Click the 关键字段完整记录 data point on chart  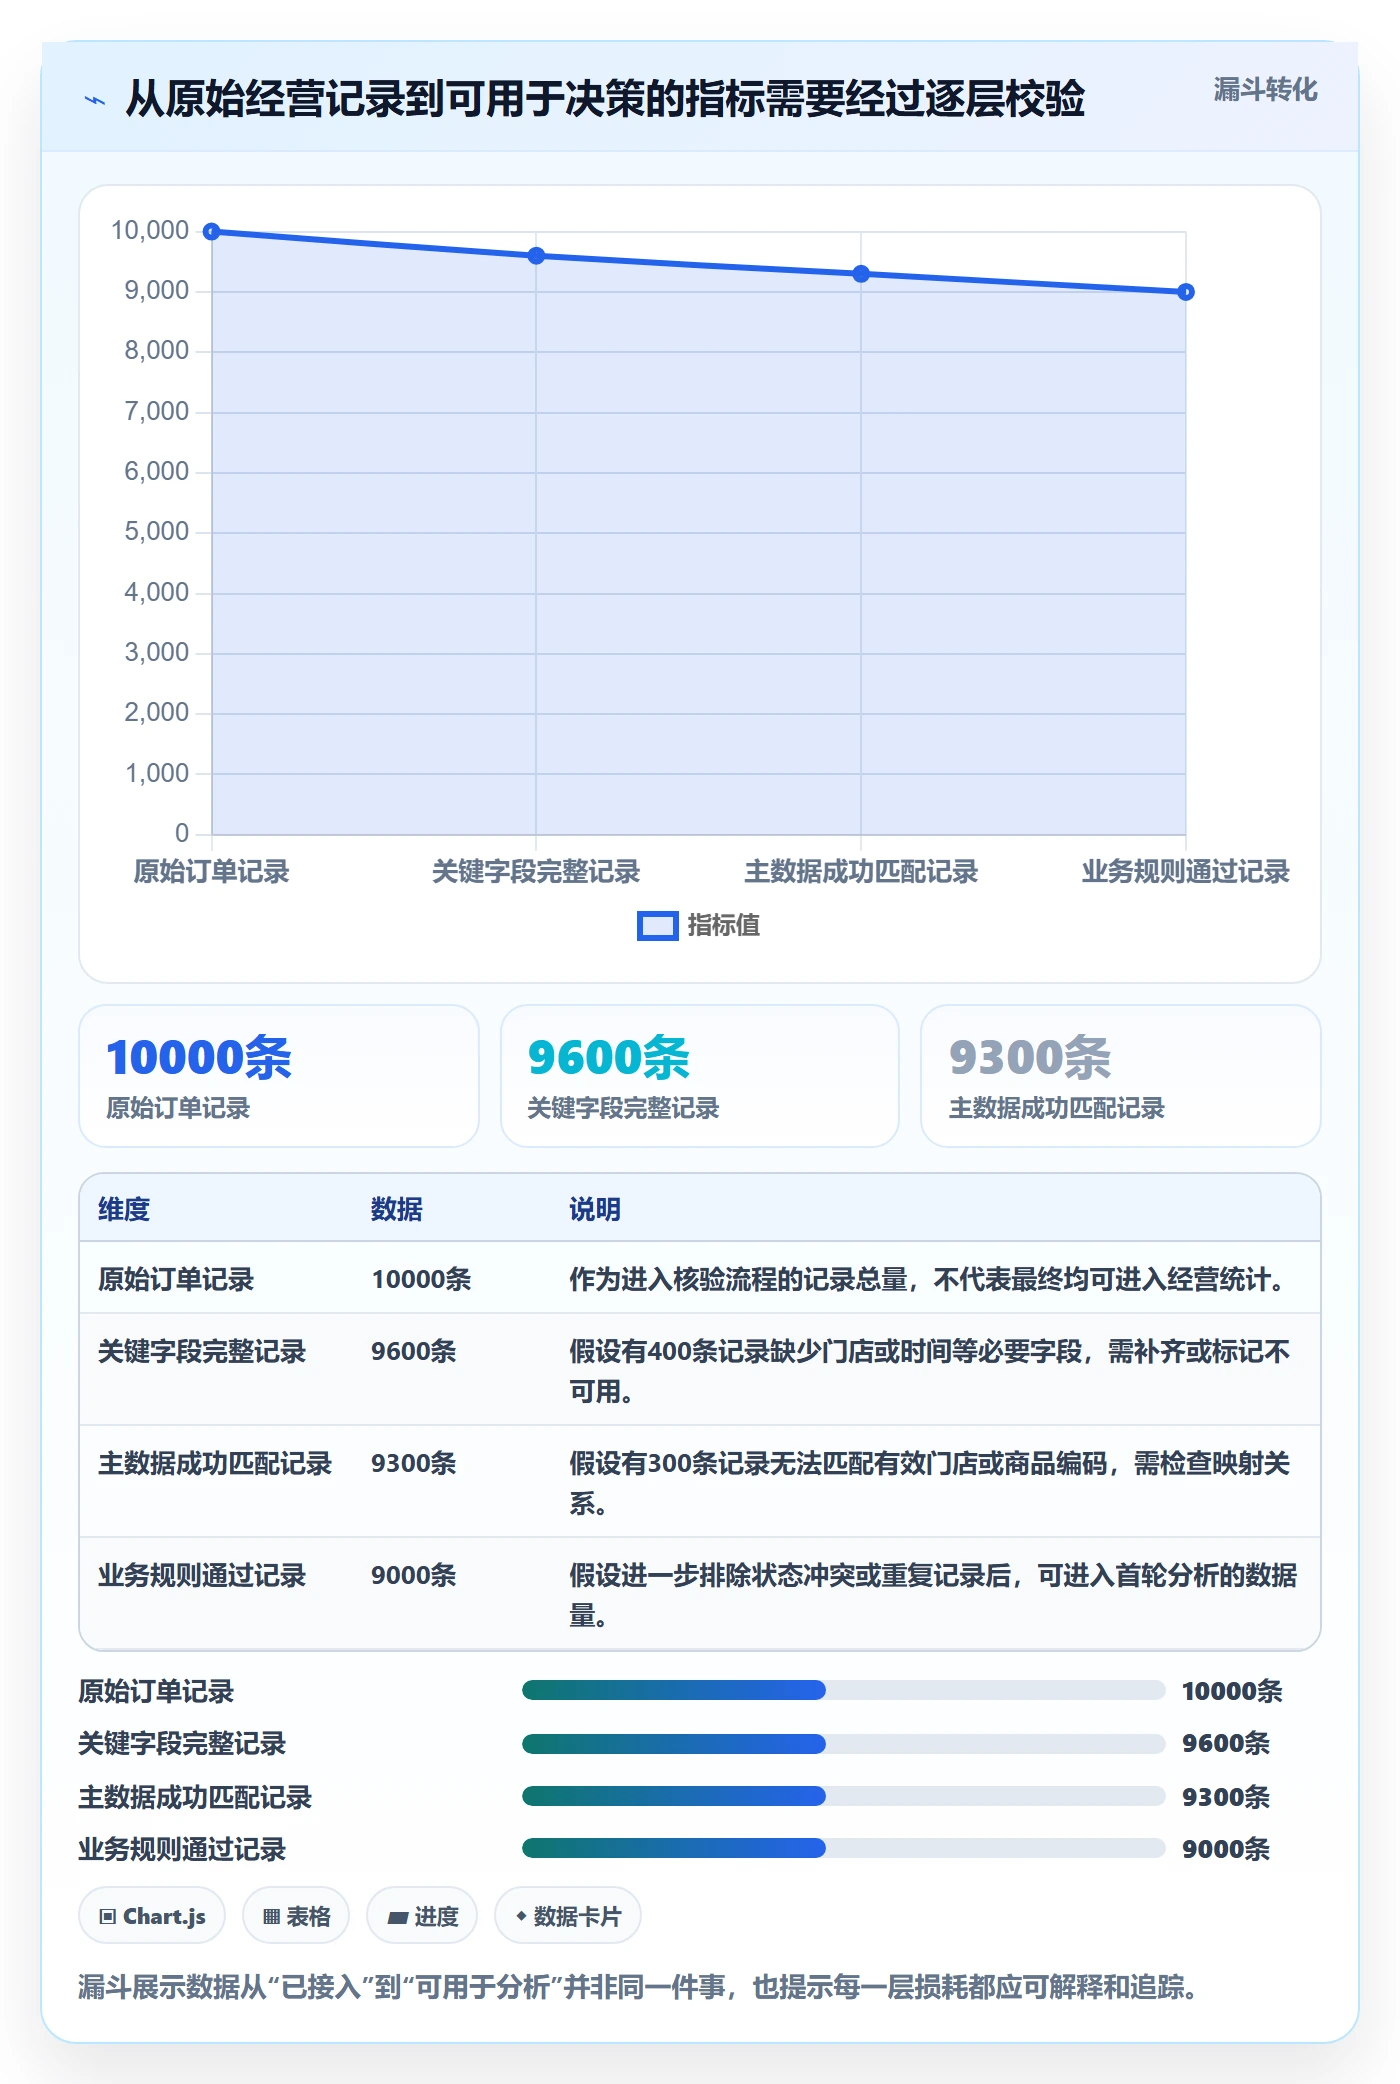click(x=536, y=256)
